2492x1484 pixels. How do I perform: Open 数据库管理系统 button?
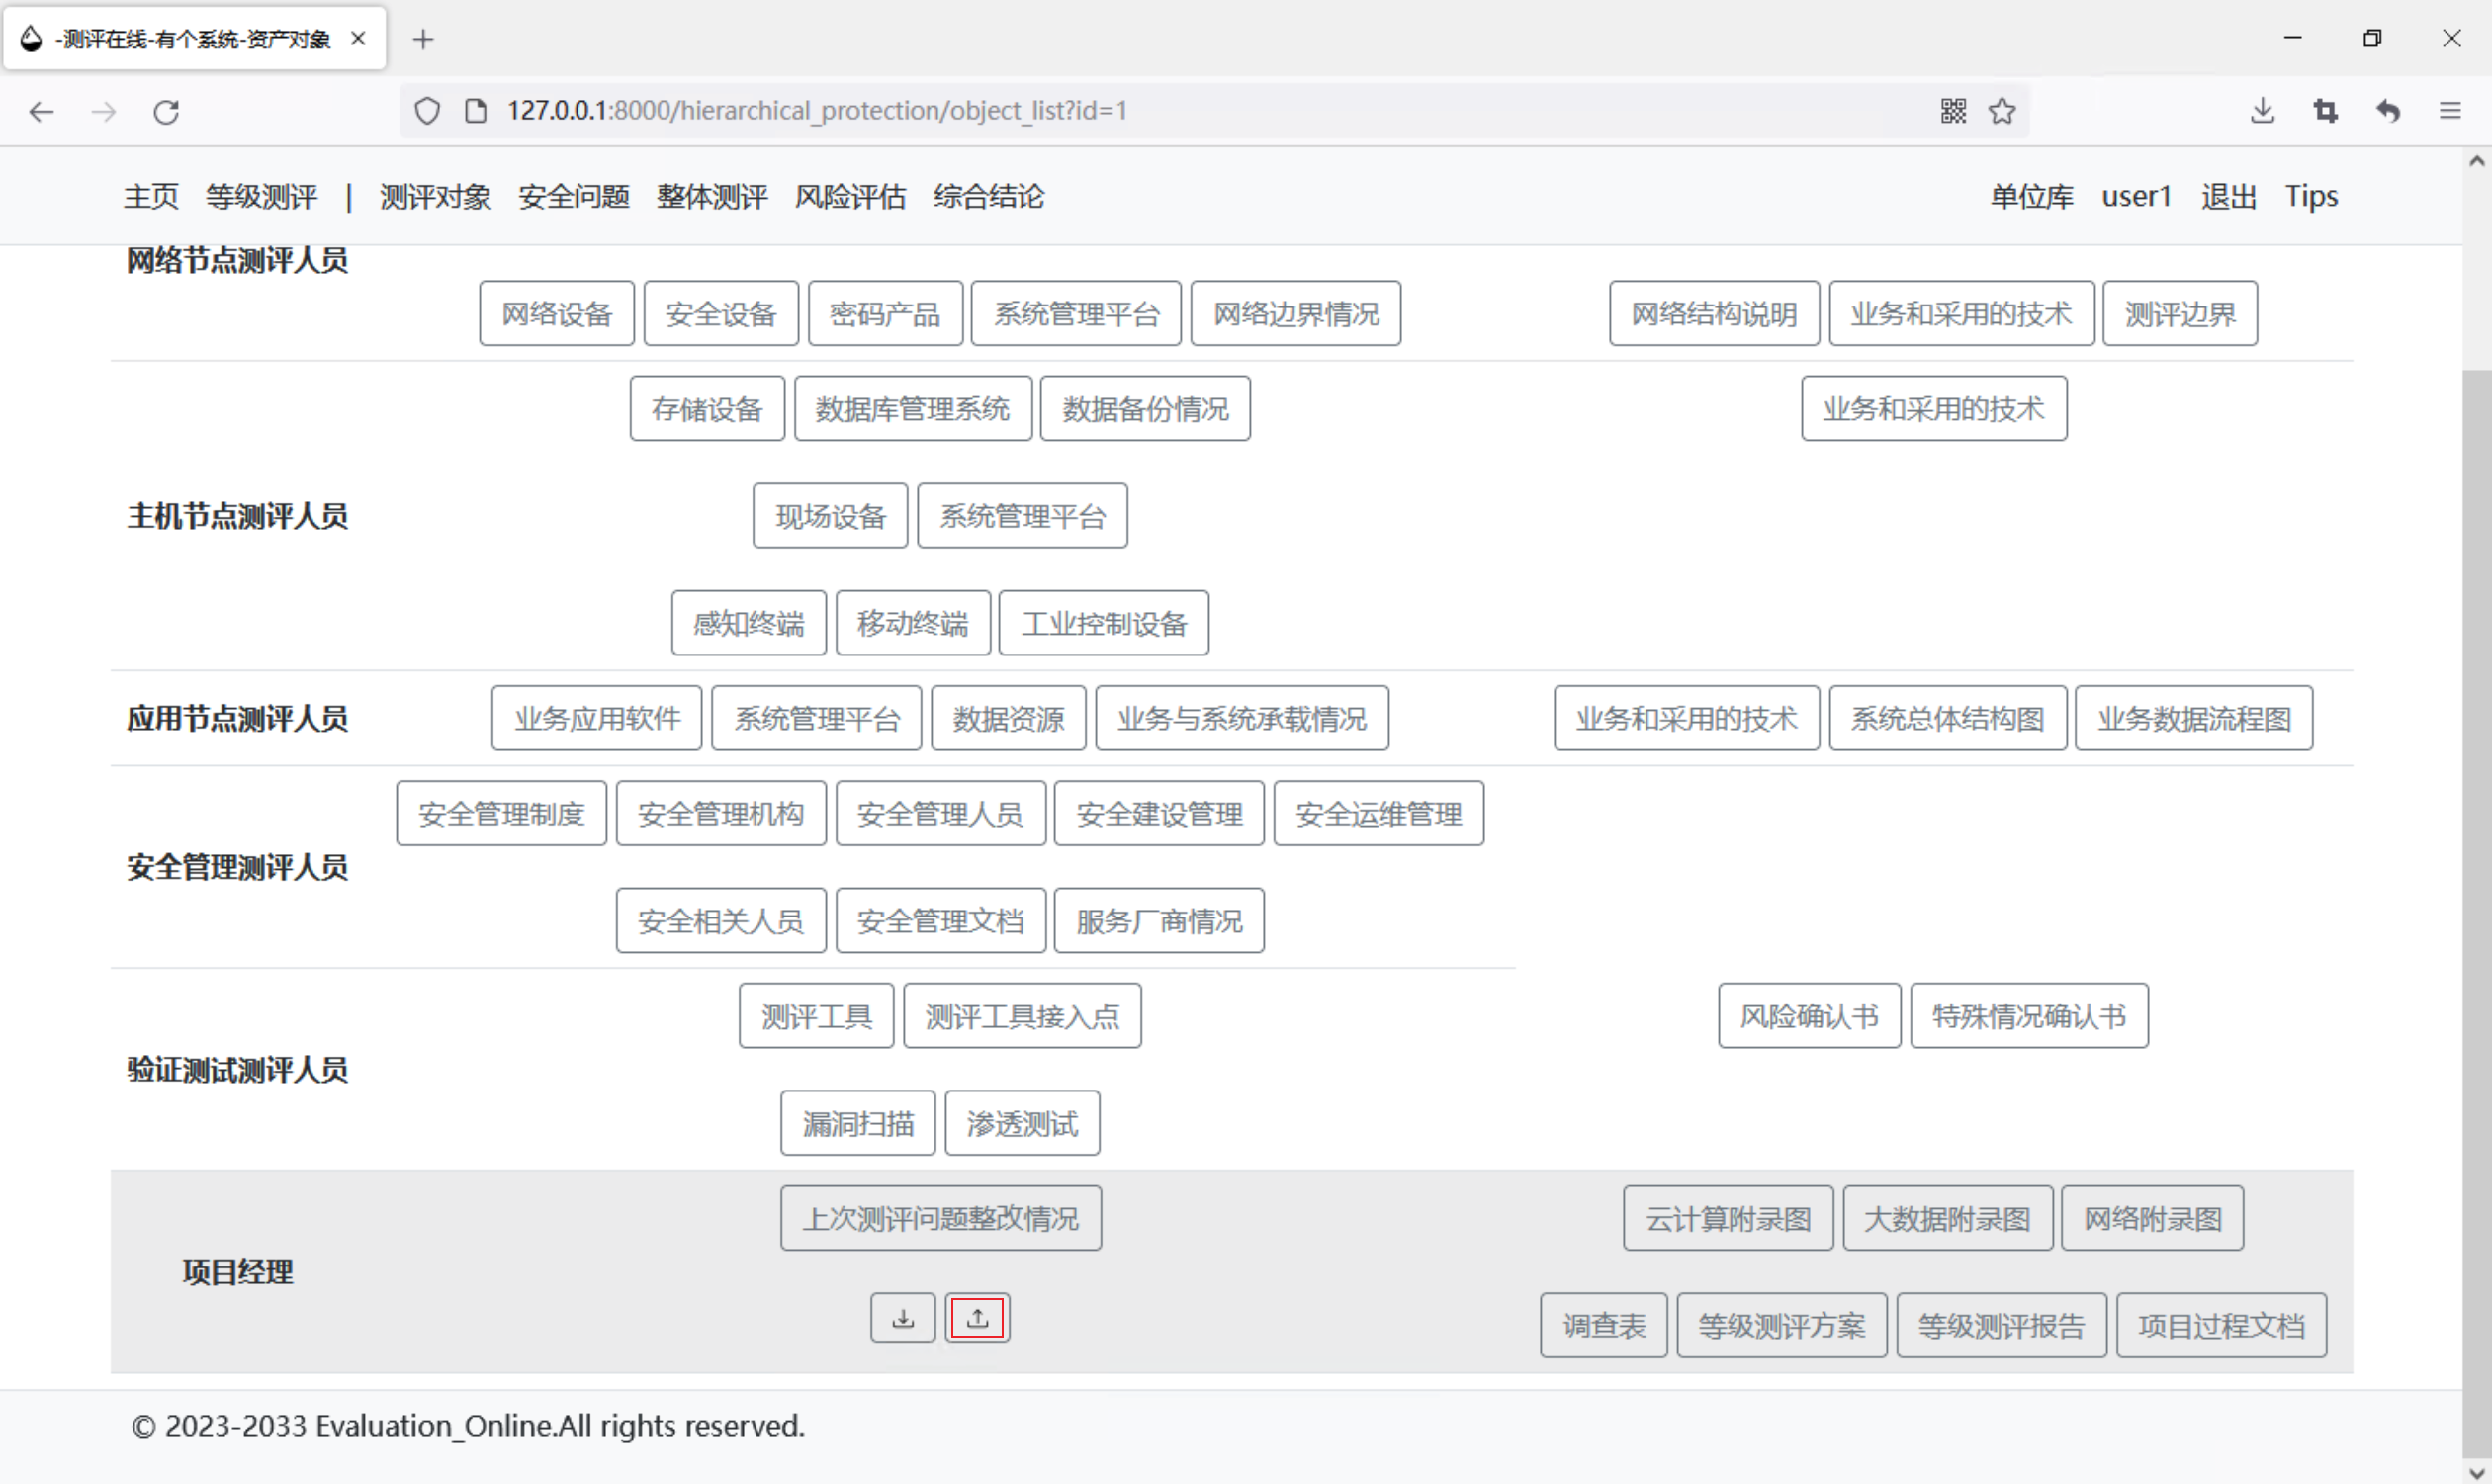[913, 409]
